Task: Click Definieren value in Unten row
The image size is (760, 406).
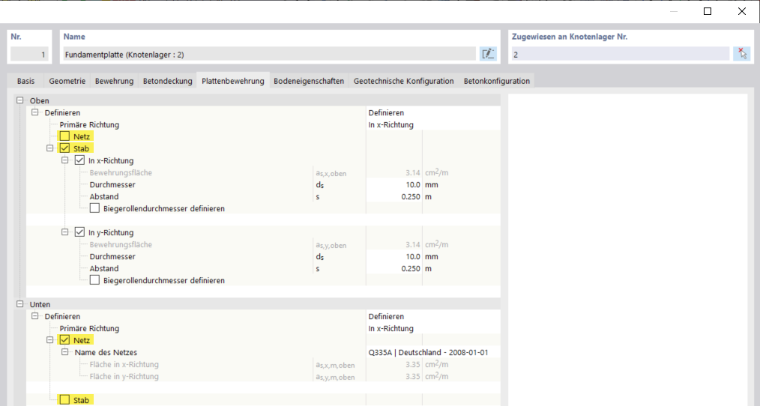Action: (433, 316)
